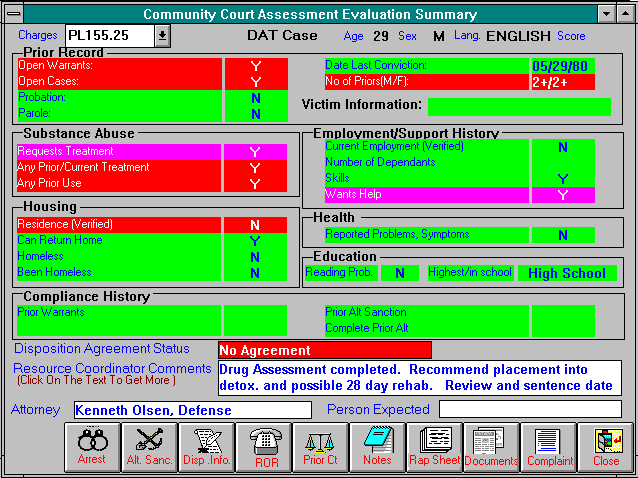Viewport: 638px width, 478px height.
Task: Open the Disp. Info button
Action: click(x=206, y=446)
